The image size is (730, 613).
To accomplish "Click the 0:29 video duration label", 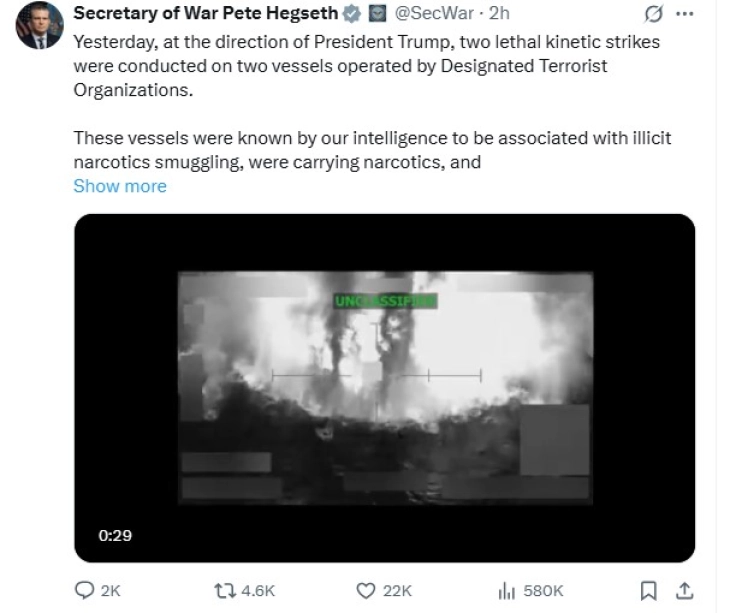I will [115, 535].
